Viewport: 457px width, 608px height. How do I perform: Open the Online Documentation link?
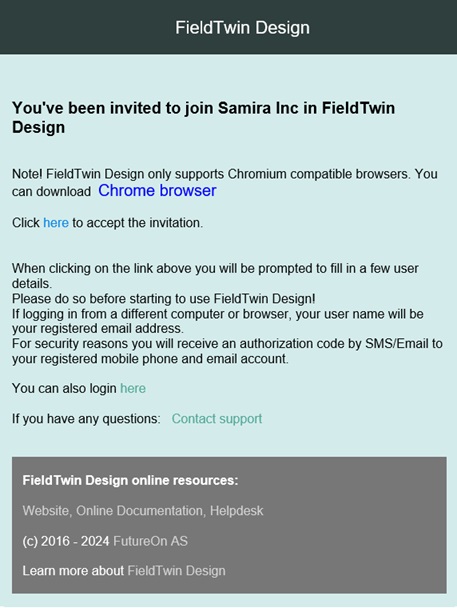[x=139, y=511]
